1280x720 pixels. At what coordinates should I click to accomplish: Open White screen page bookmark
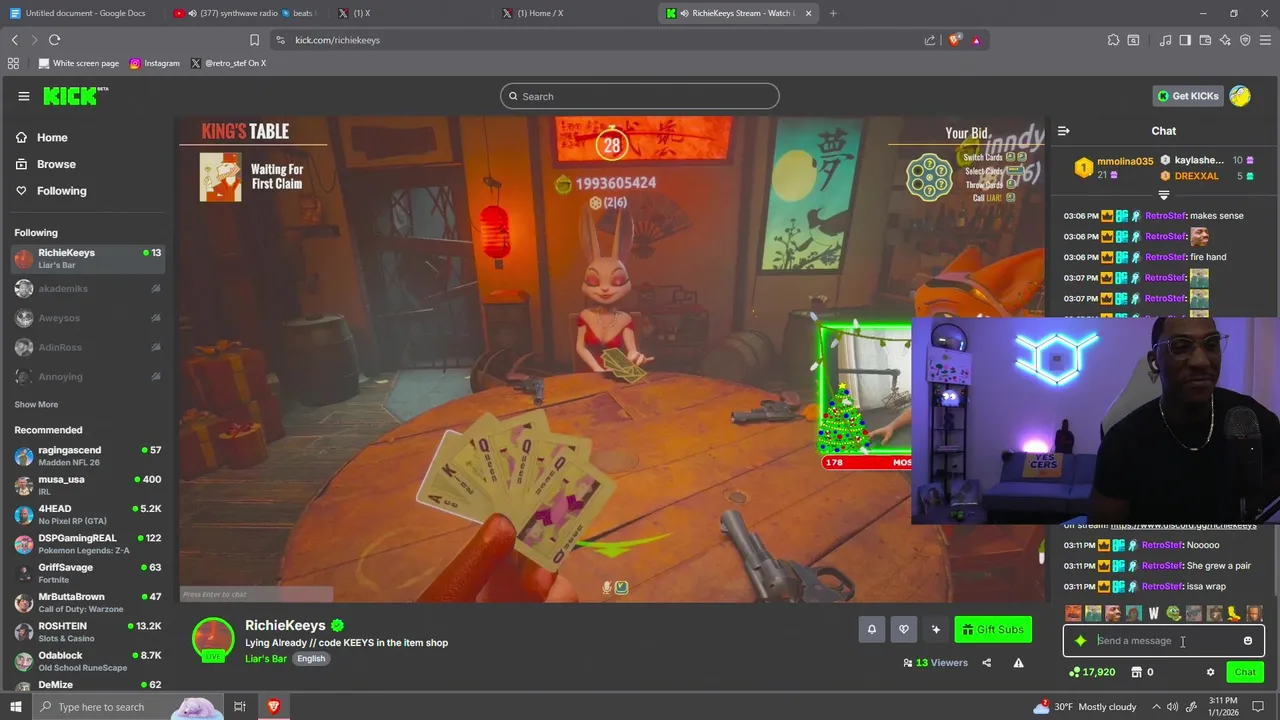tap(78, 63)
